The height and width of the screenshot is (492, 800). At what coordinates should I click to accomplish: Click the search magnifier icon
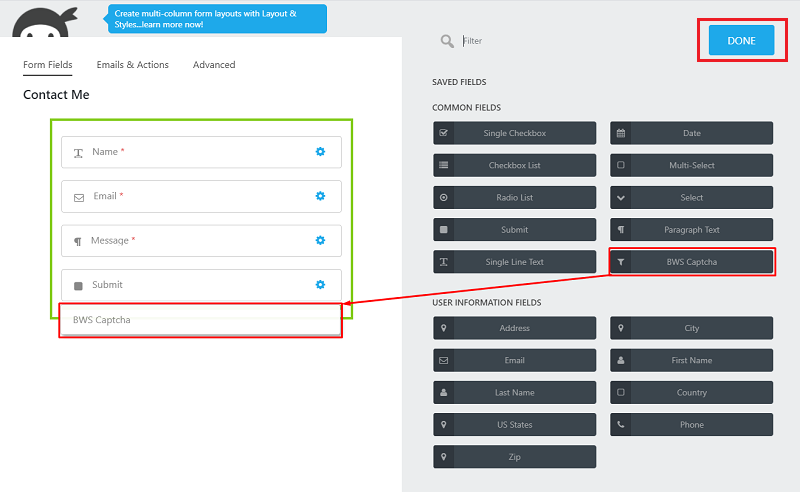pyautogui.click(x=447, y=41)
